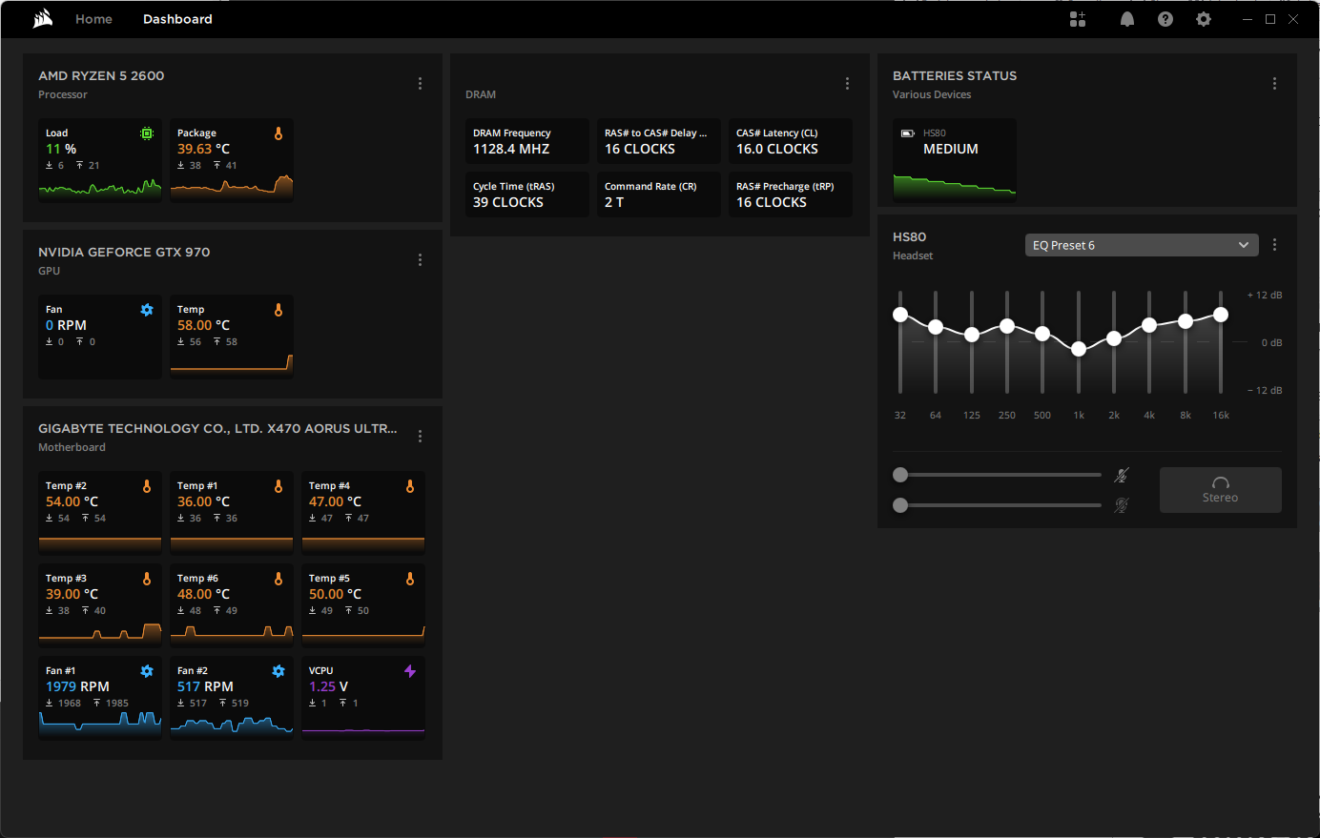Open the dashboard widget layout icon
The height and width of the screenshot is (838, 1320).
coord(1077,19)
